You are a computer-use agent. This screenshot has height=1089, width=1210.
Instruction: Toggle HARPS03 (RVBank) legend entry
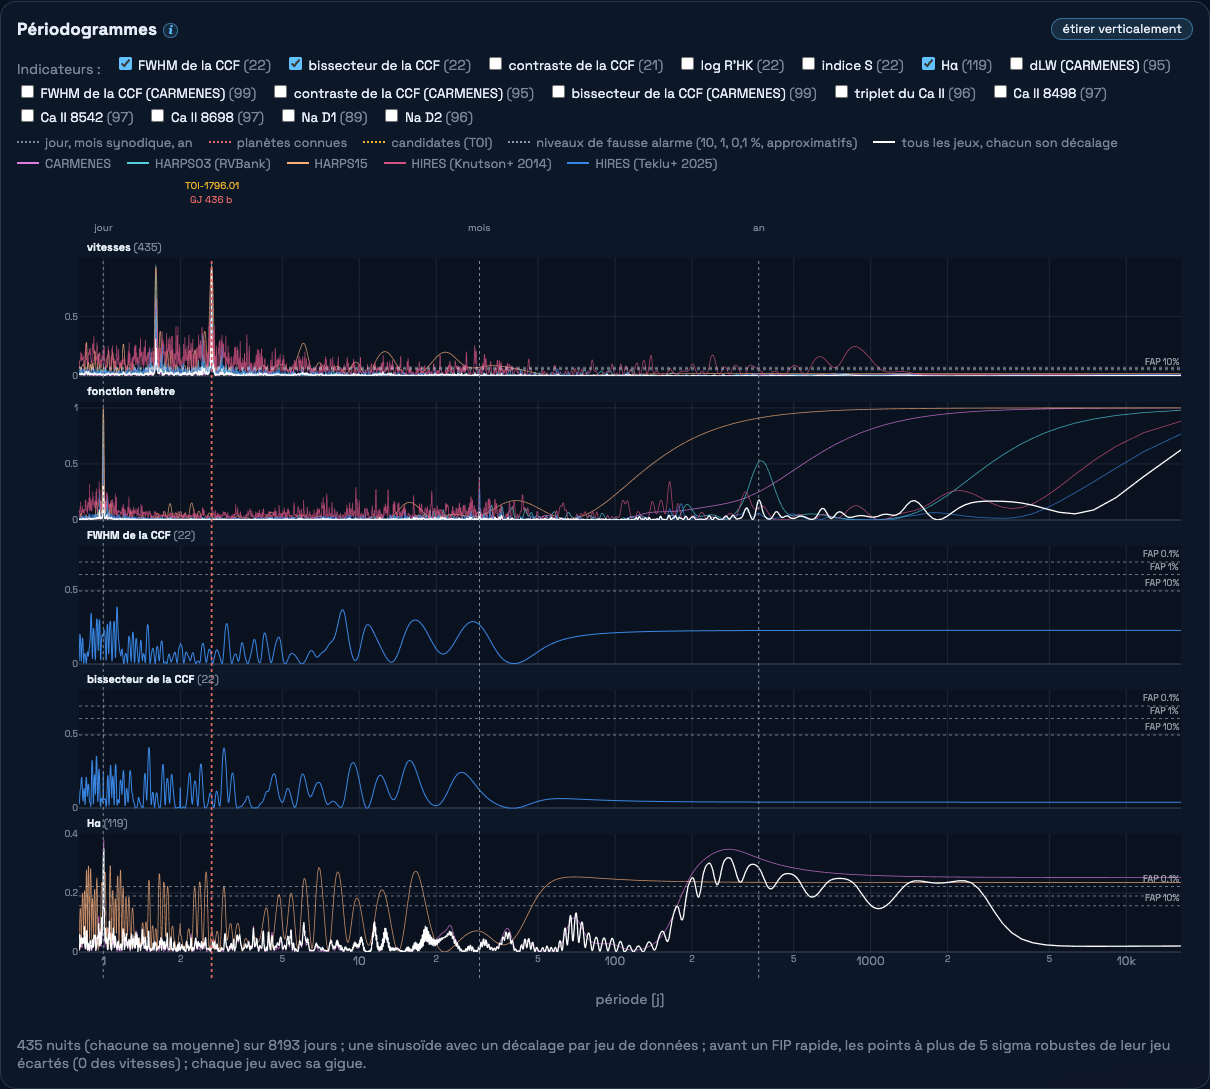coord(198,163)
